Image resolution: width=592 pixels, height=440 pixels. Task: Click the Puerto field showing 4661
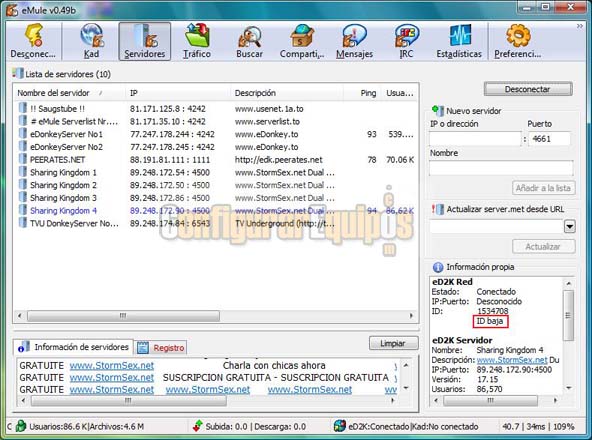(x=550, y=139)
